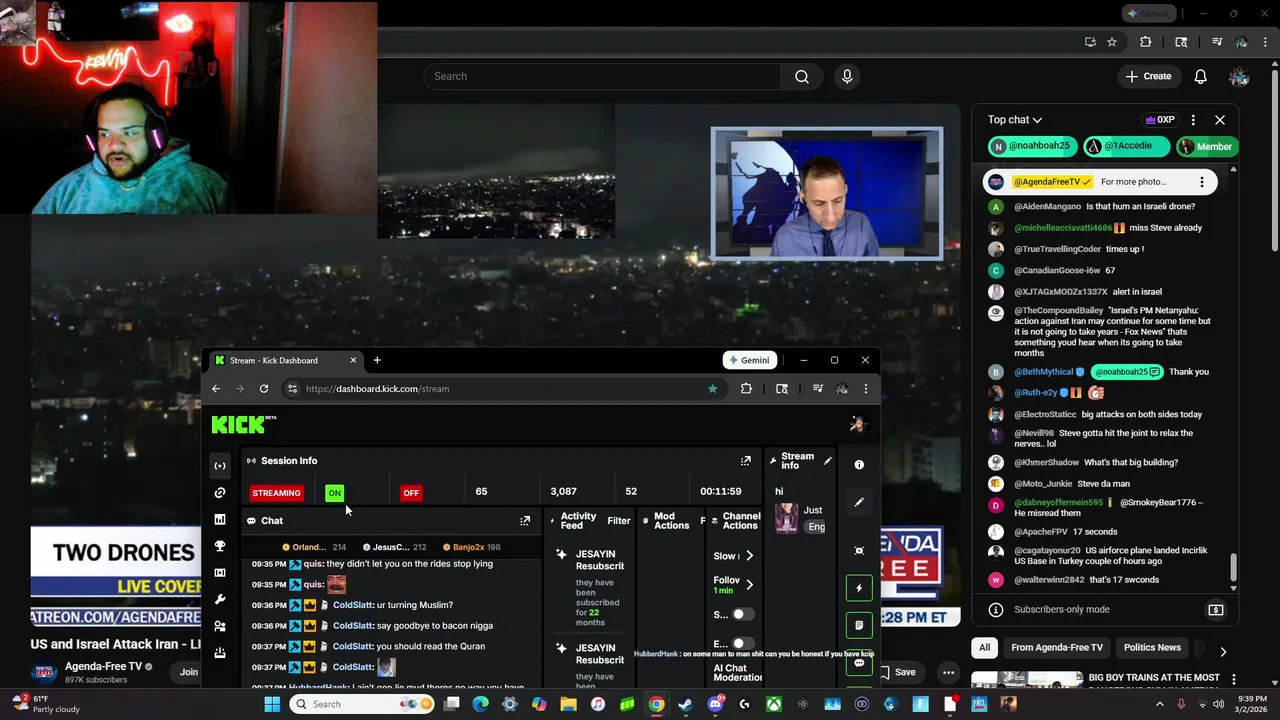Select the All filter chip
1280x720 pixels.
(x=984, y=648)
